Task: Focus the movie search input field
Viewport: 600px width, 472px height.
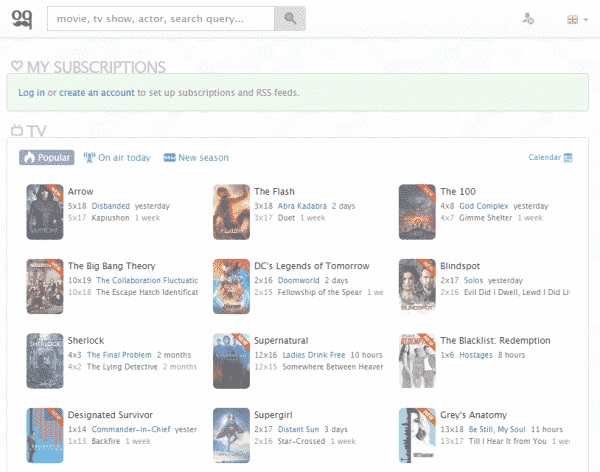Action: [x=161, y=18]
